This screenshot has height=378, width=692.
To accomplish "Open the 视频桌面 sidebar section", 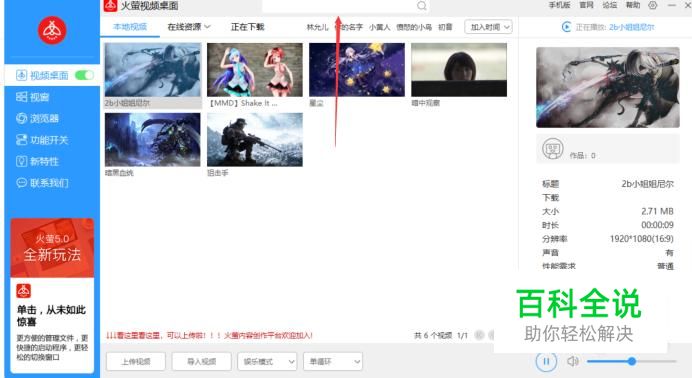I will point(52,75).
